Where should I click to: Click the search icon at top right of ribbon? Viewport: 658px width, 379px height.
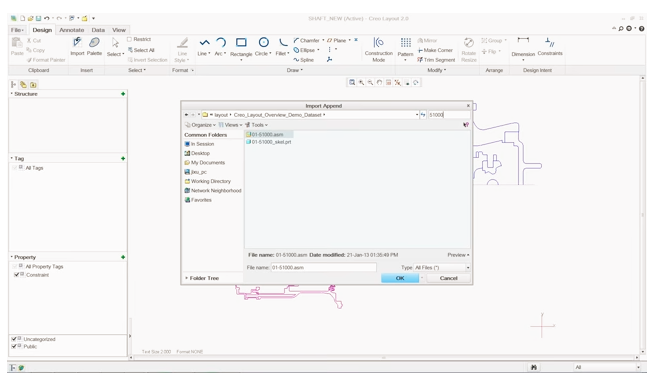tap(621, 29)
